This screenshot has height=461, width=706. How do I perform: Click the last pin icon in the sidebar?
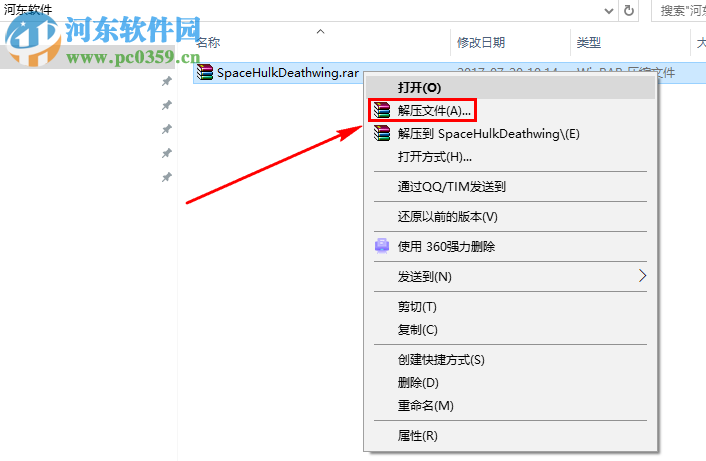click(x=167, y=177)
